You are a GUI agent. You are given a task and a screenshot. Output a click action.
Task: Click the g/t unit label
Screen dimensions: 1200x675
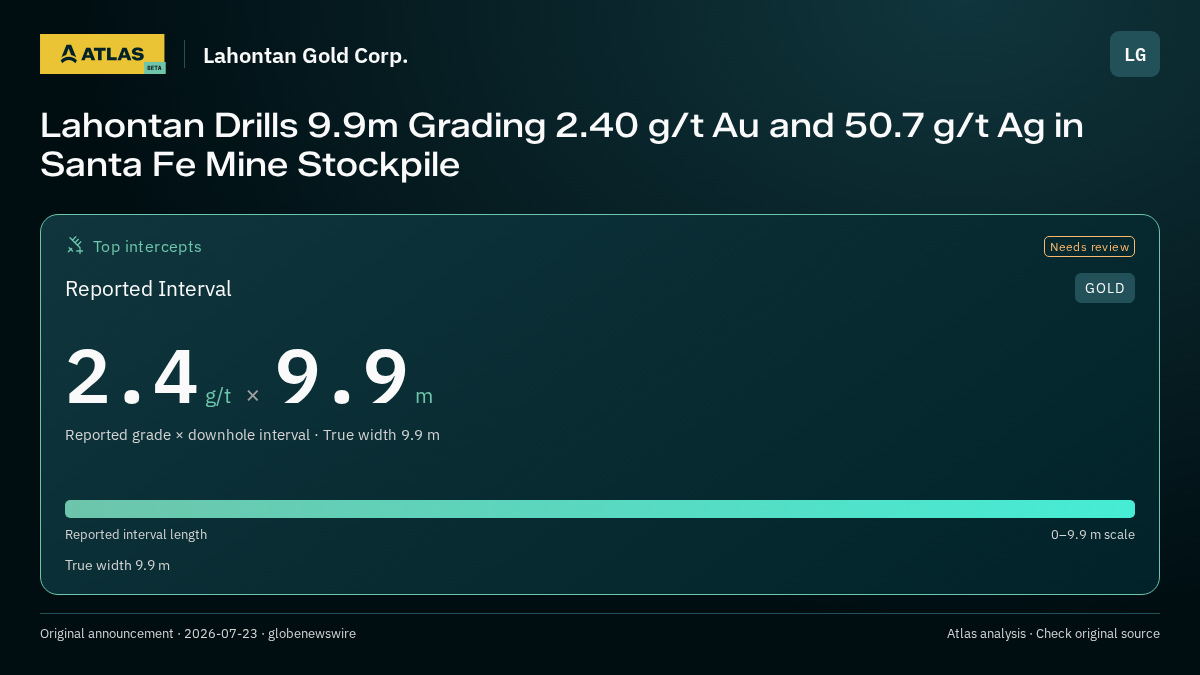tap(218, 396)
